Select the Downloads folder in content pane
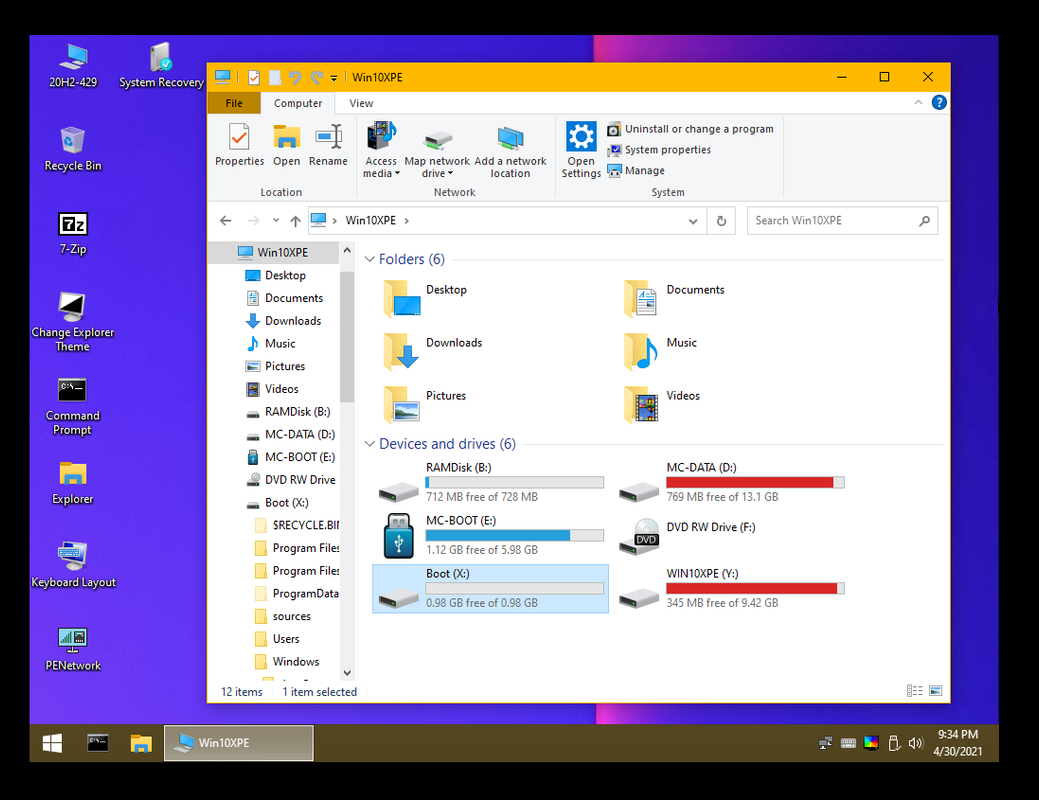 pos(433,350)
